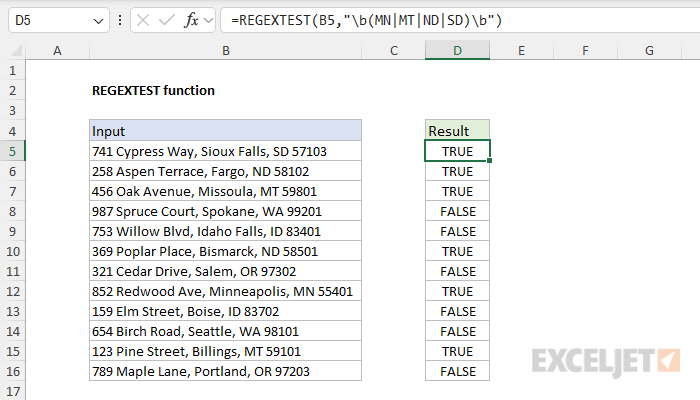Click the TRUE result in row 7
The width and height of the screenshot is (700, 400).
(458, 192)
